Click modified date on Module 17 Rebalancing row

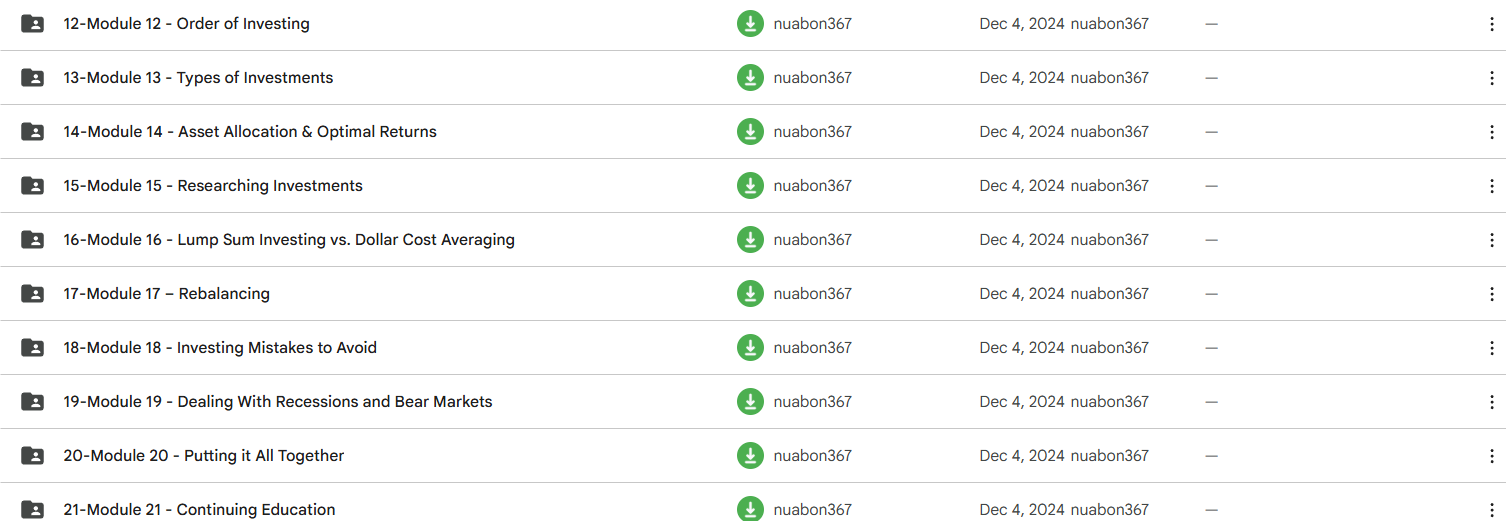click(x=1021, y=294)
